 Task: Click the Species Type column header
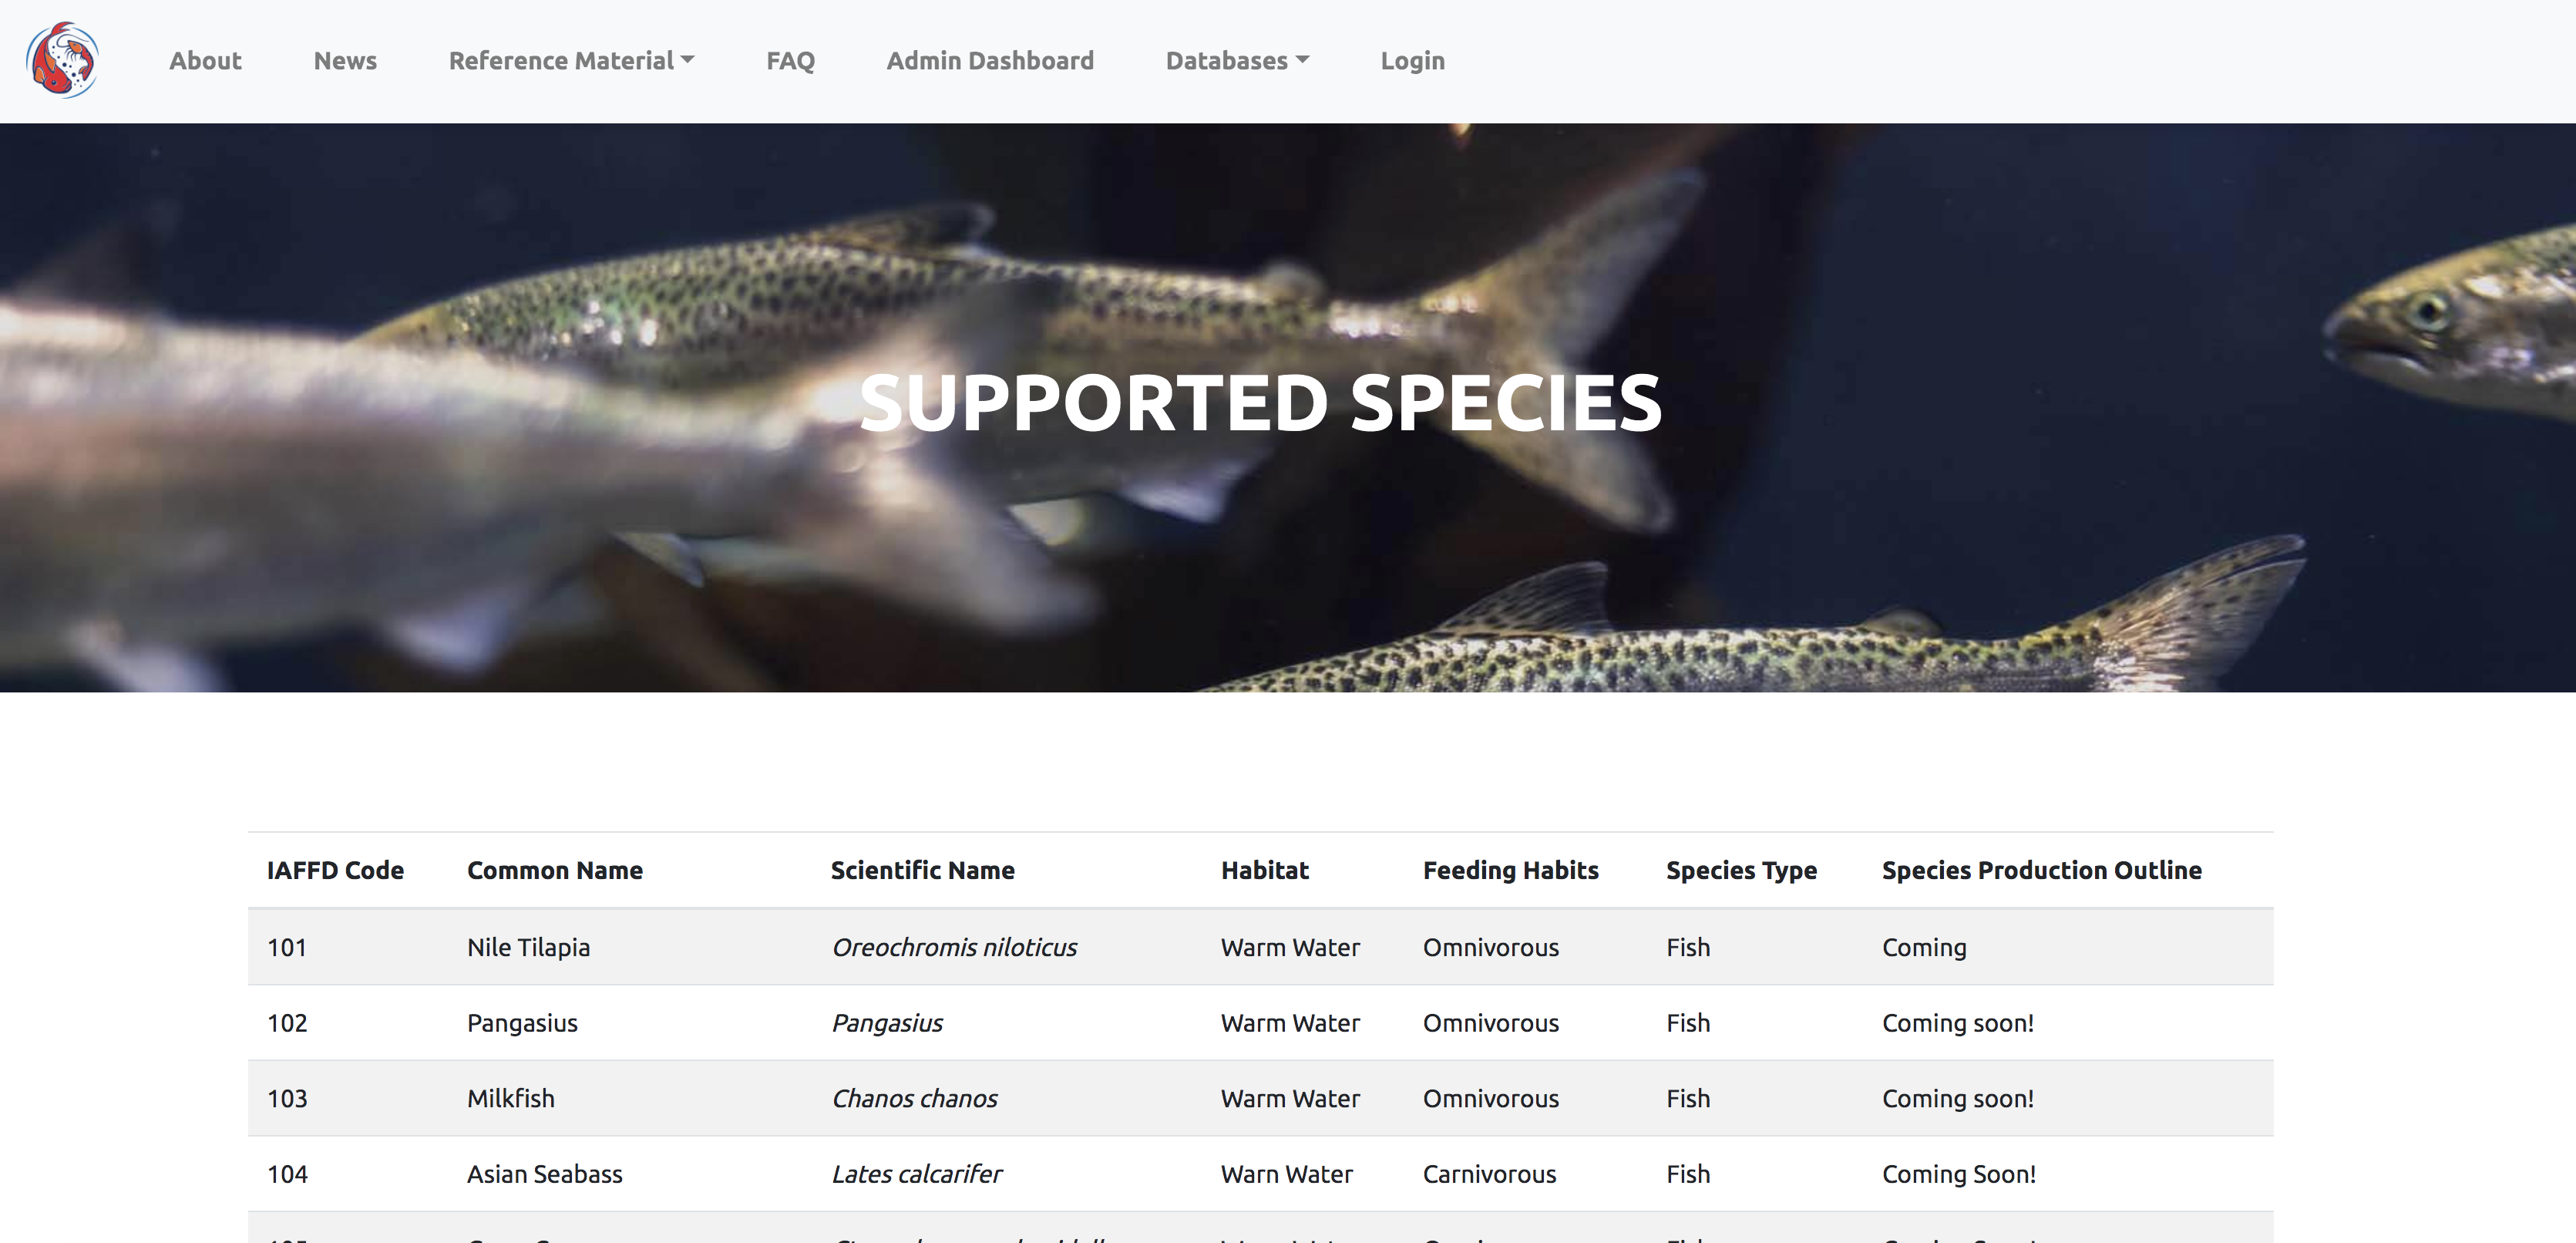point(1741,870)
